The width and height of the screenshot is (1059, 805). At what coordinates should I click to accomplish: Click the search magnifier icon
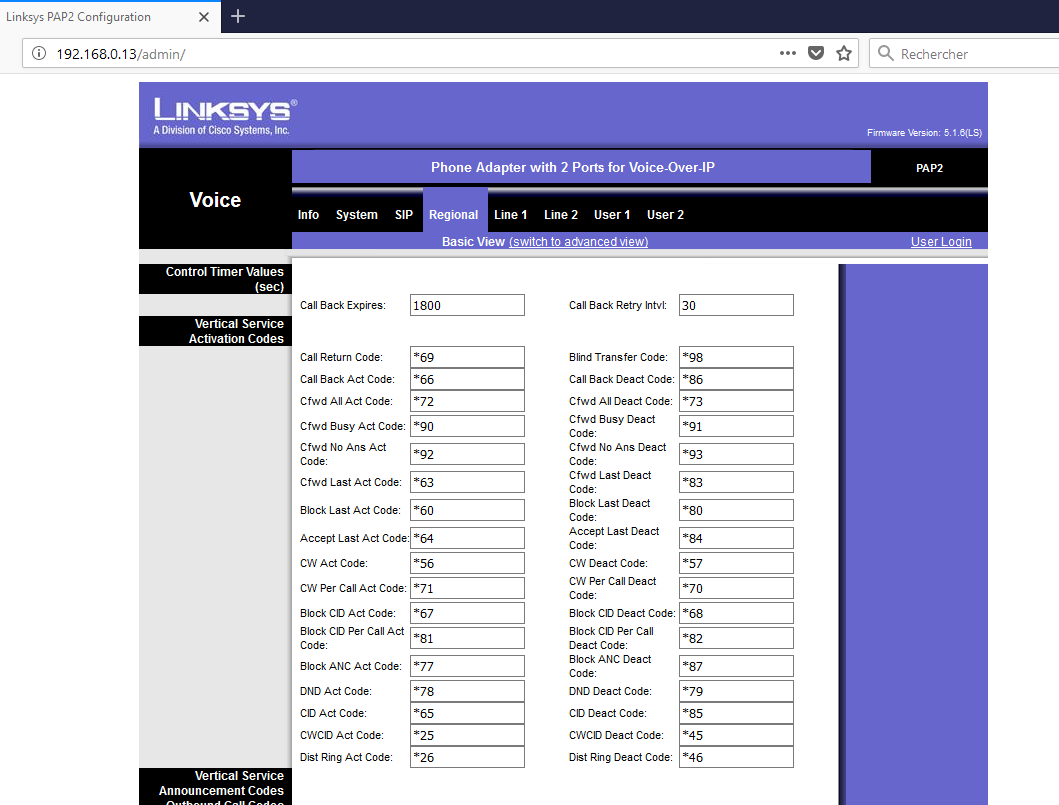click(885, 53)
